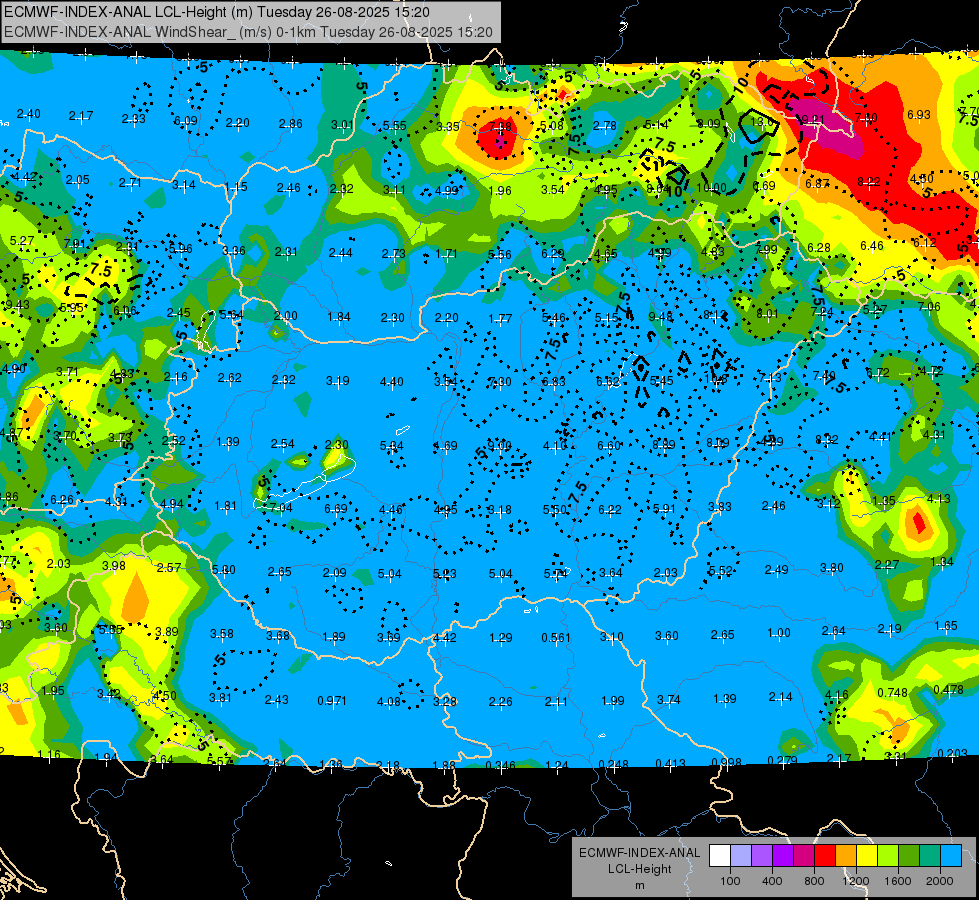This screenshot has height=900, width=979.
Task: Click the 1200 tick label in legend
Action: point(855,881)
